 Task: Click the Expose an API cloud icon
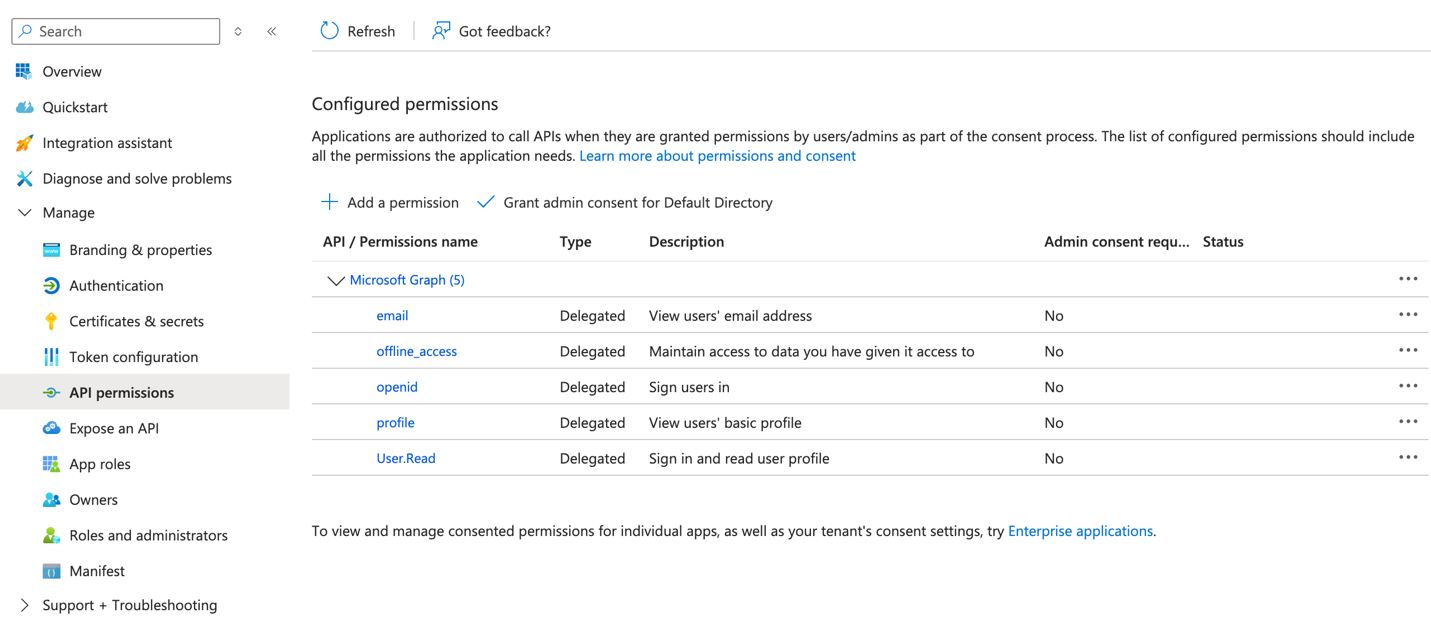tap(51, 428)
